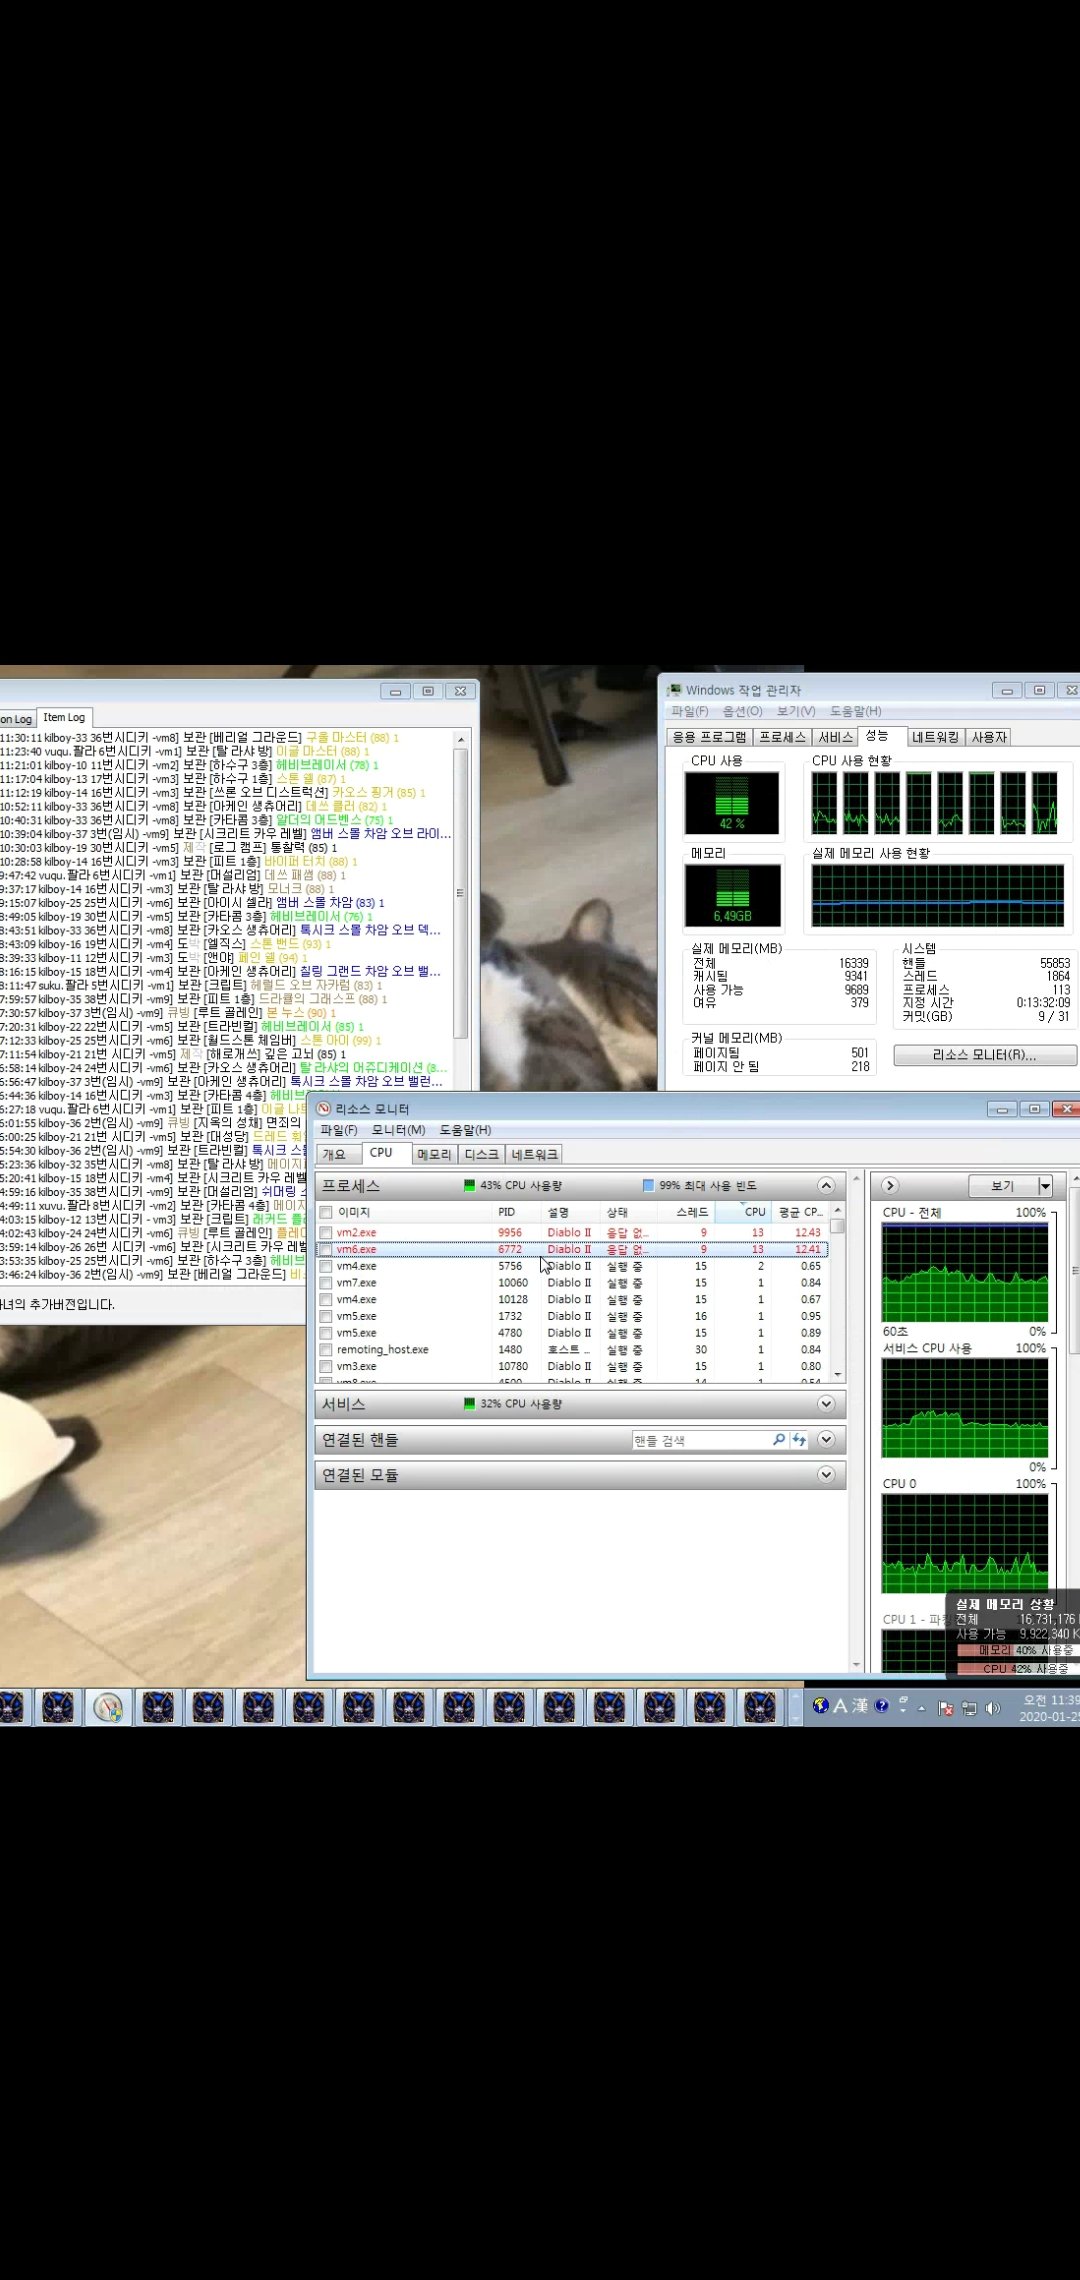Viewport: 1080px width, 2280px height.
Task: Switch to 프로세스 tab in Task Manager
Action: click(783, 737)
